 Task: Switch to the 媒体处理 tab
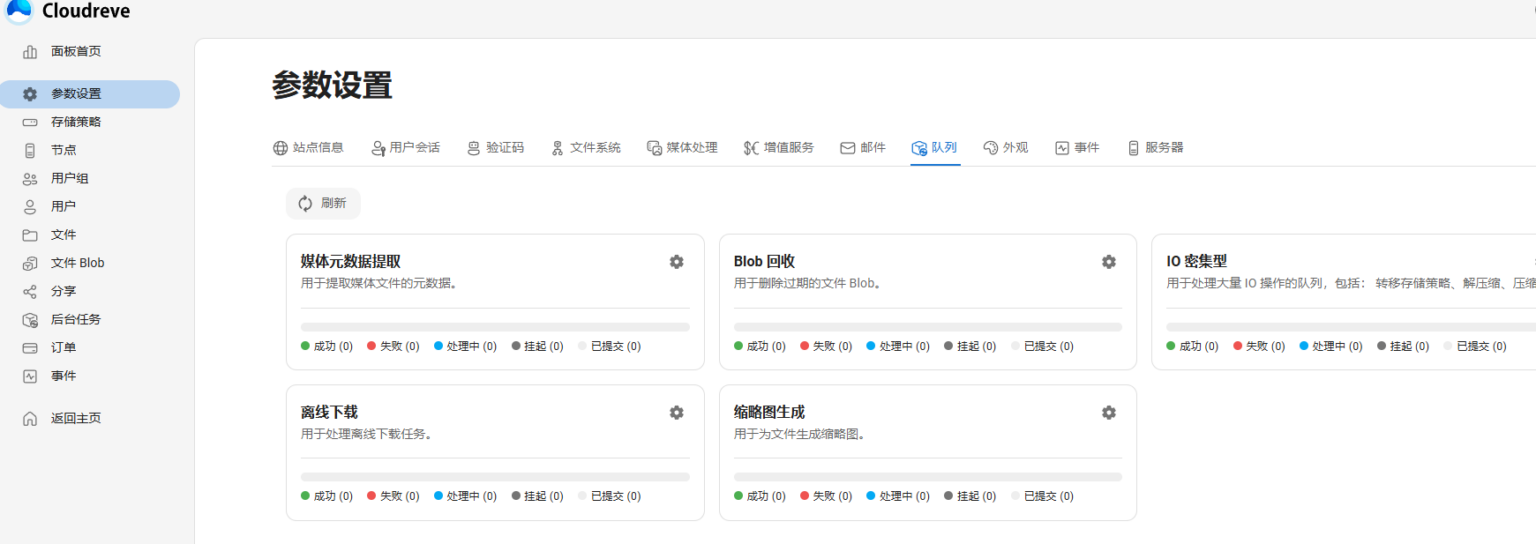pos(682,148)
